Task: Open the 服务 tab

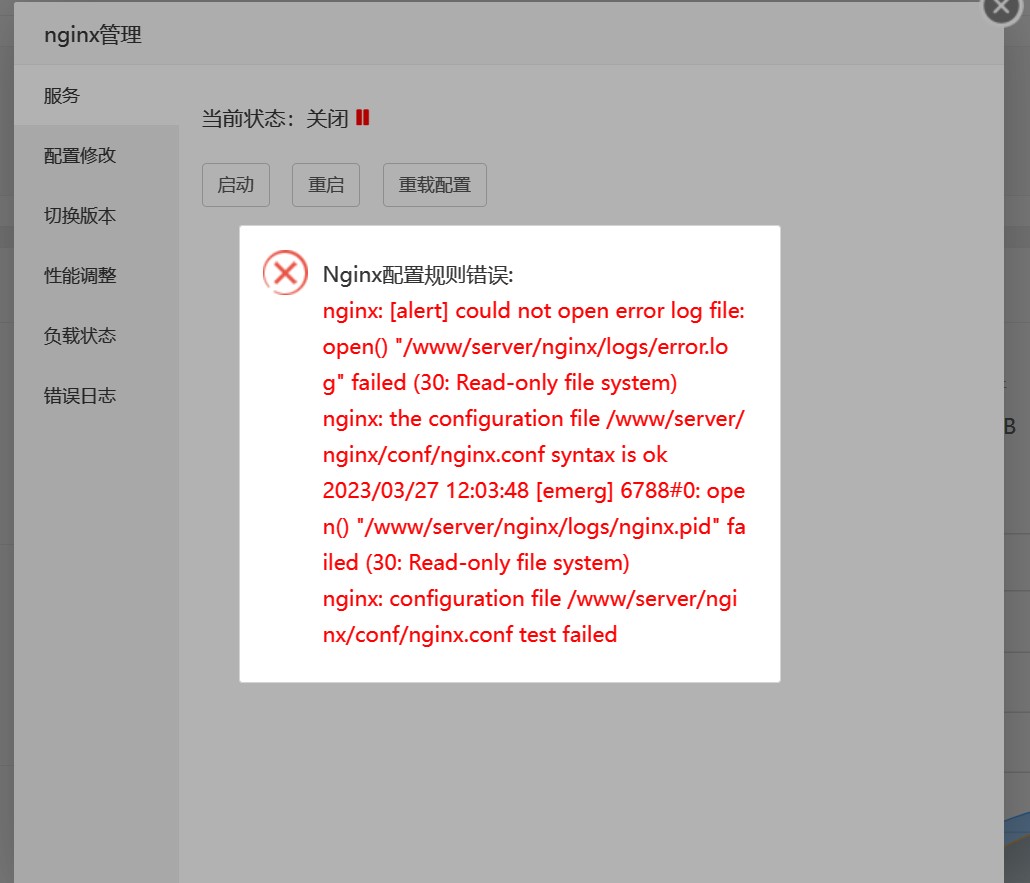Action: (x=96, y=95)
